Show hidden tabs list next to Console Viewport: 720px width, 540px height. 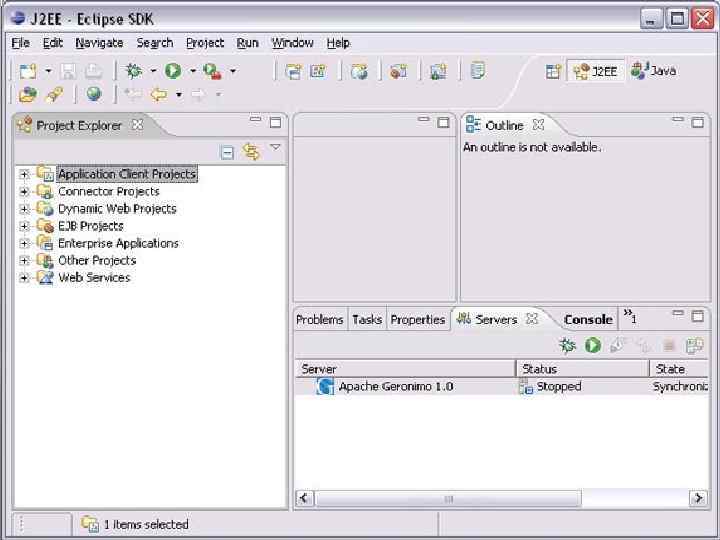click(x=630, y=316)
